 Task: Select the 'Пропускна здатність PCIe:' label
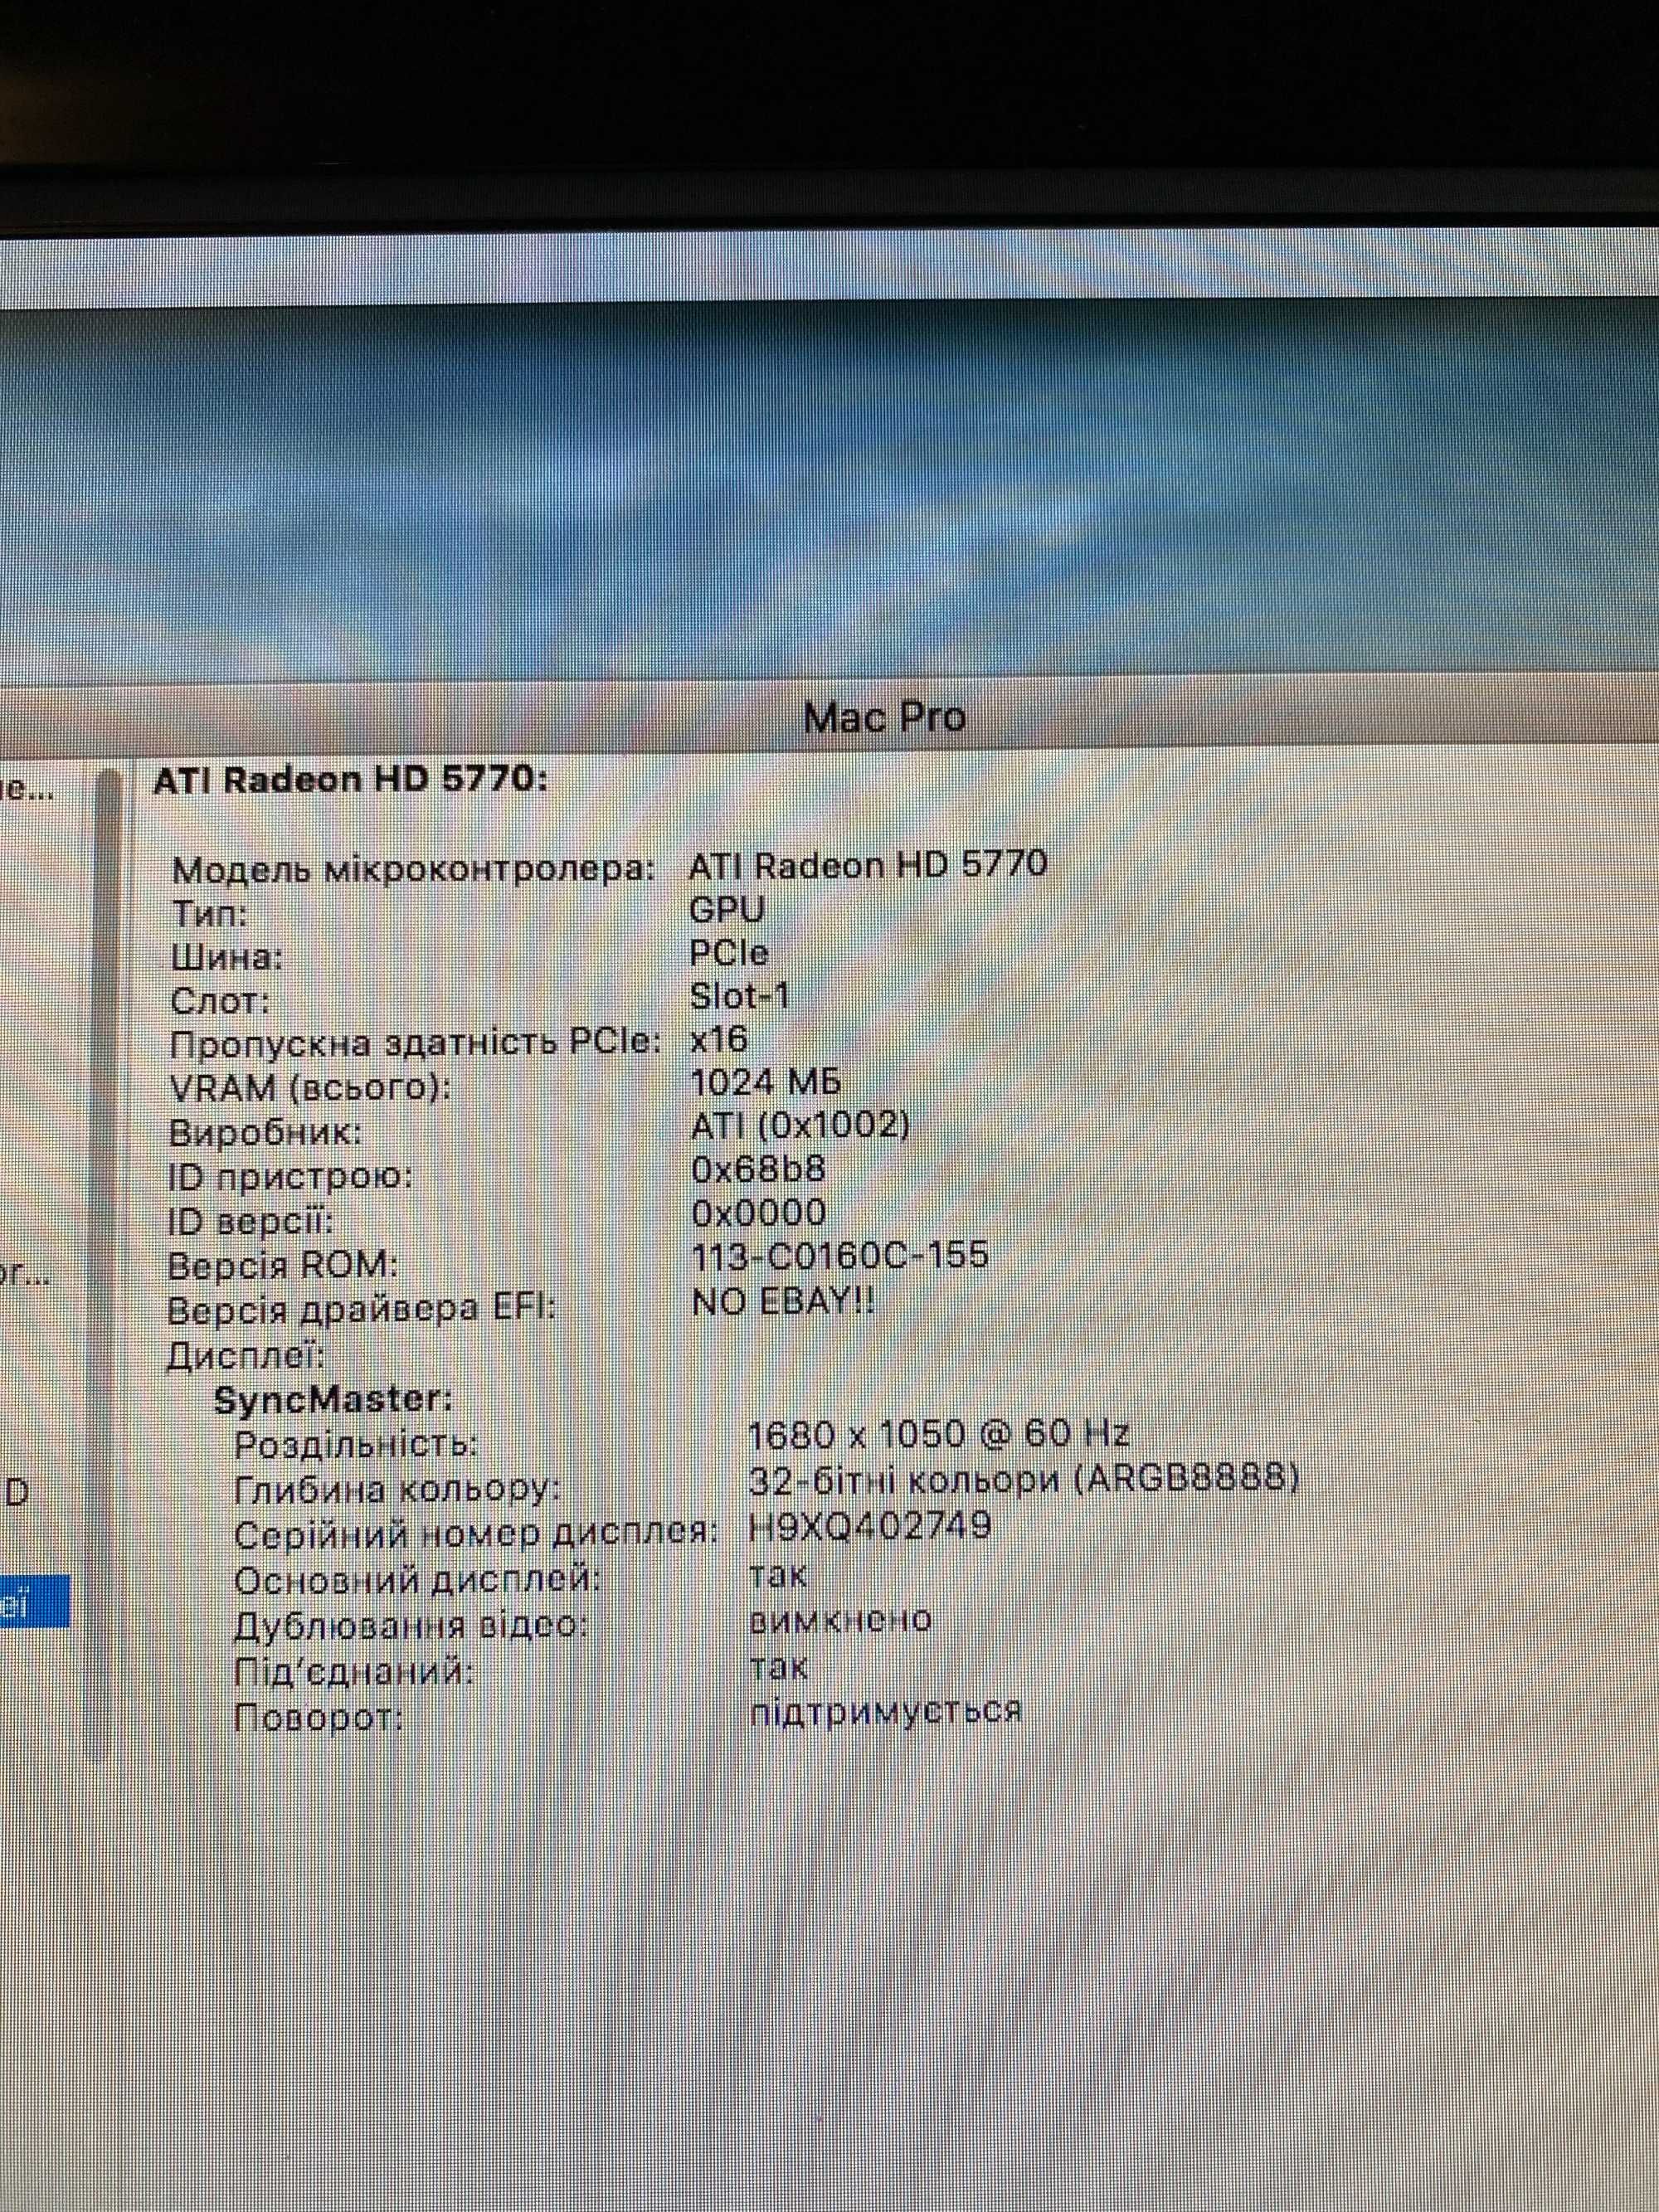point(416,1043)
